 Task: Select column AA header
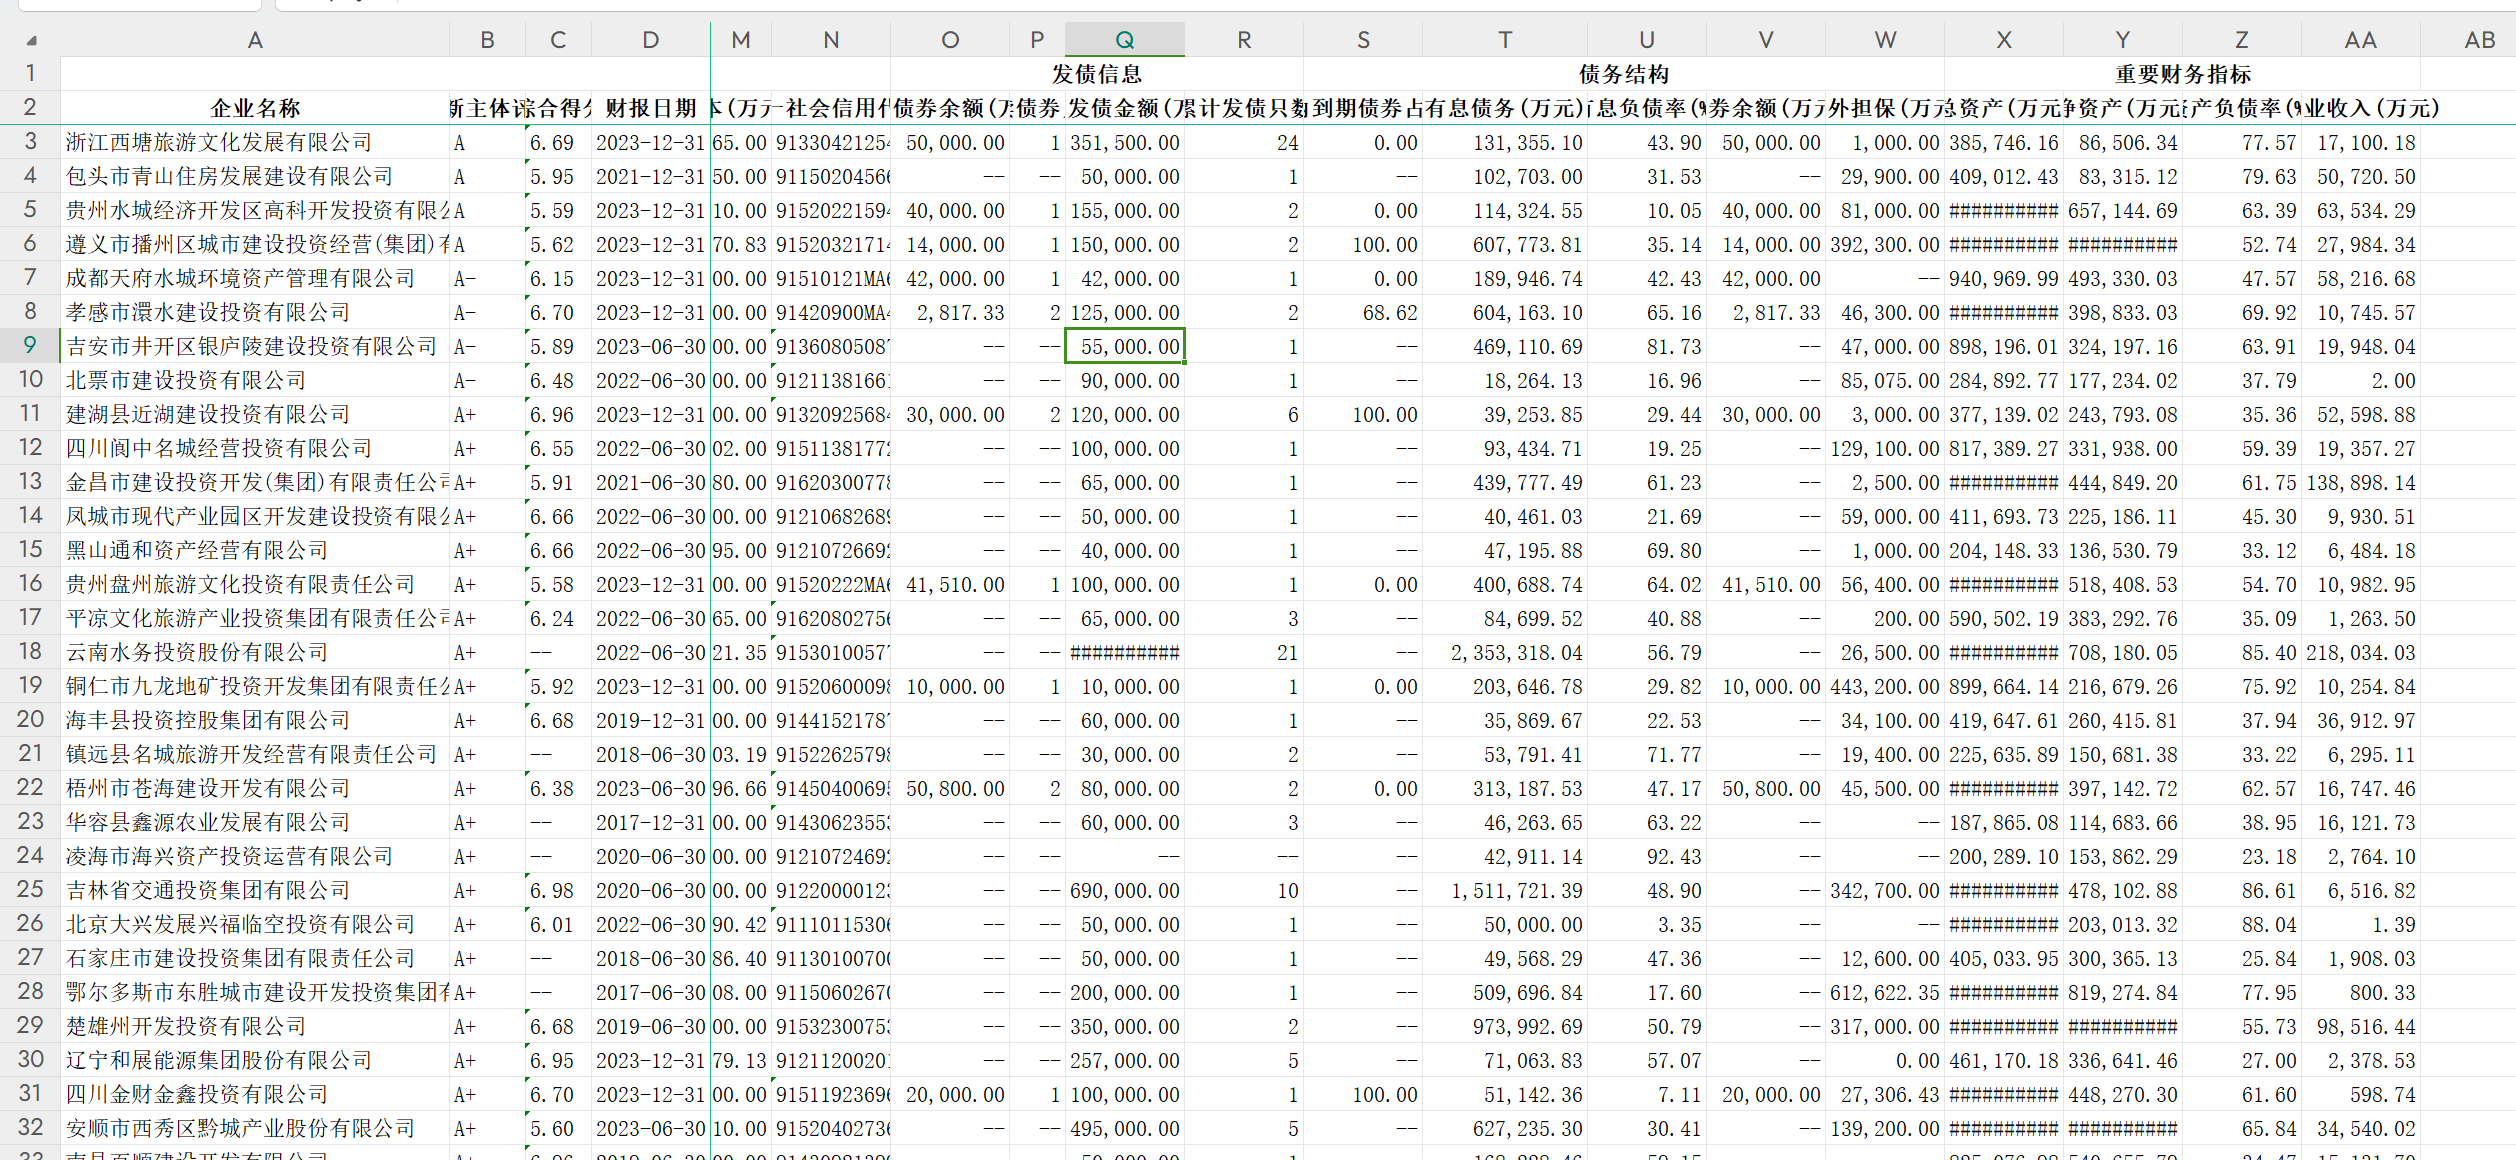point(2360,40)
